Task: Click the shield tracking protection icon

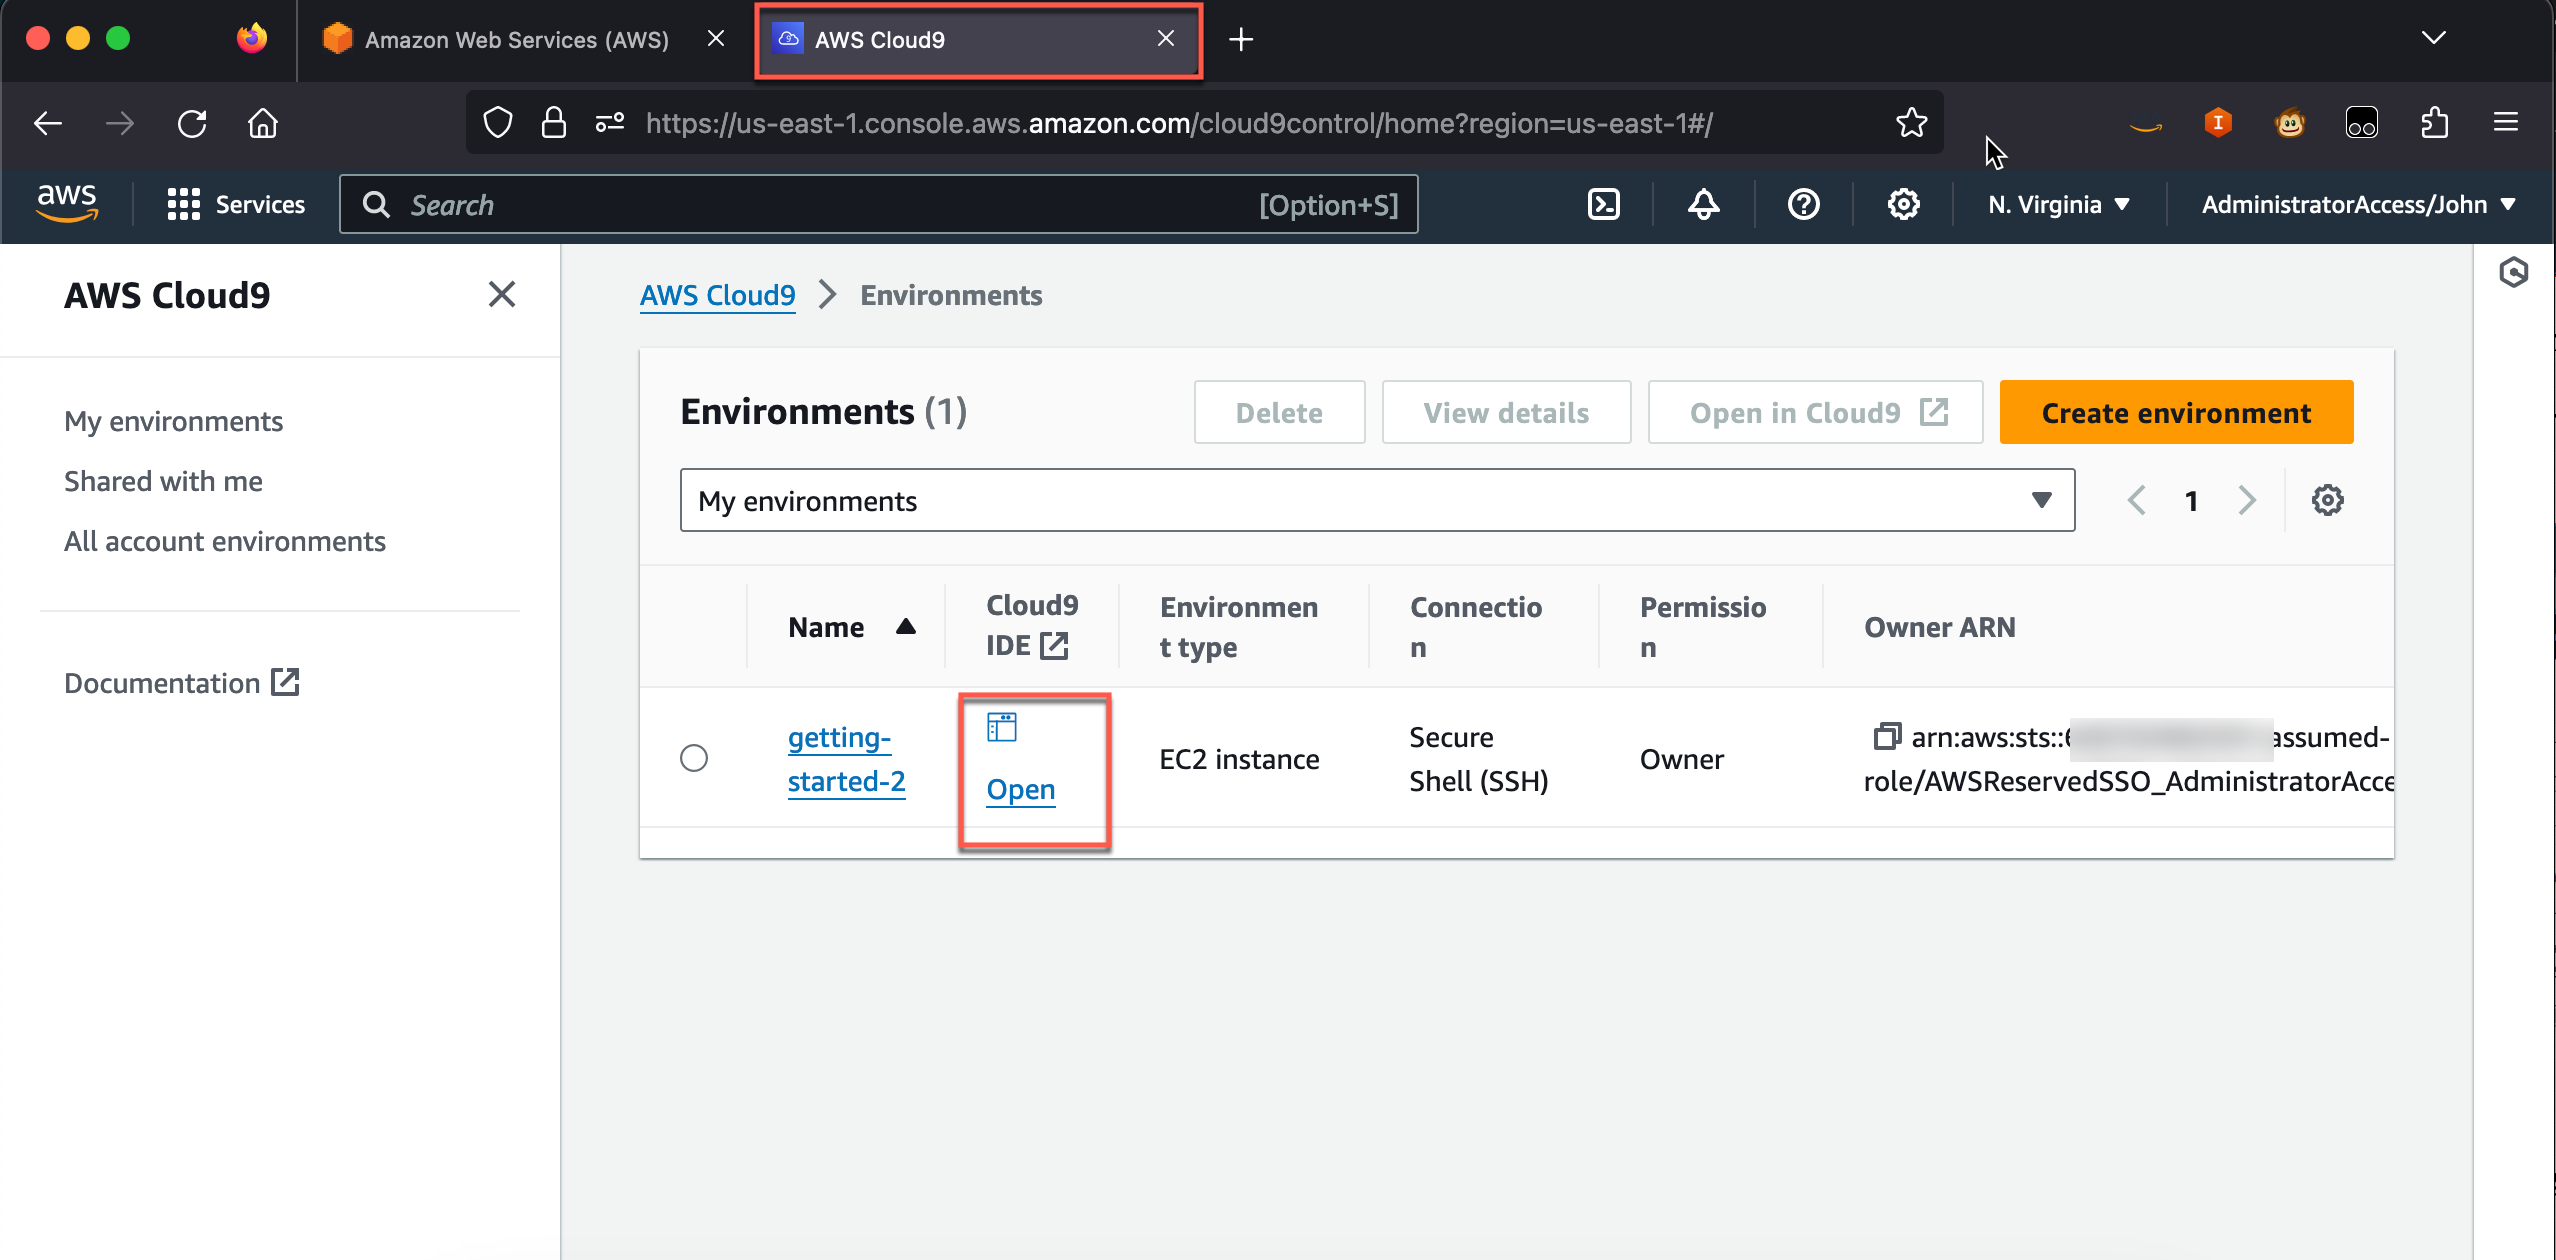Action: 498,122
